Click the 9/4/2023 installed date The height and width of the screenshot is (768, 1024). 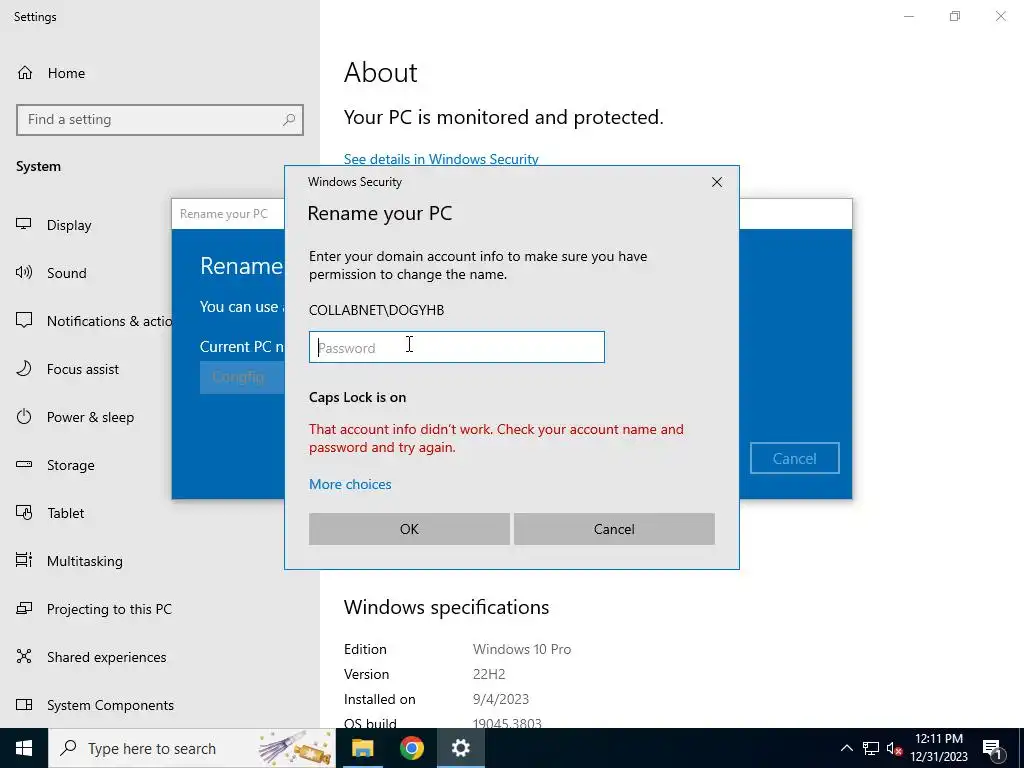[501, 699]
